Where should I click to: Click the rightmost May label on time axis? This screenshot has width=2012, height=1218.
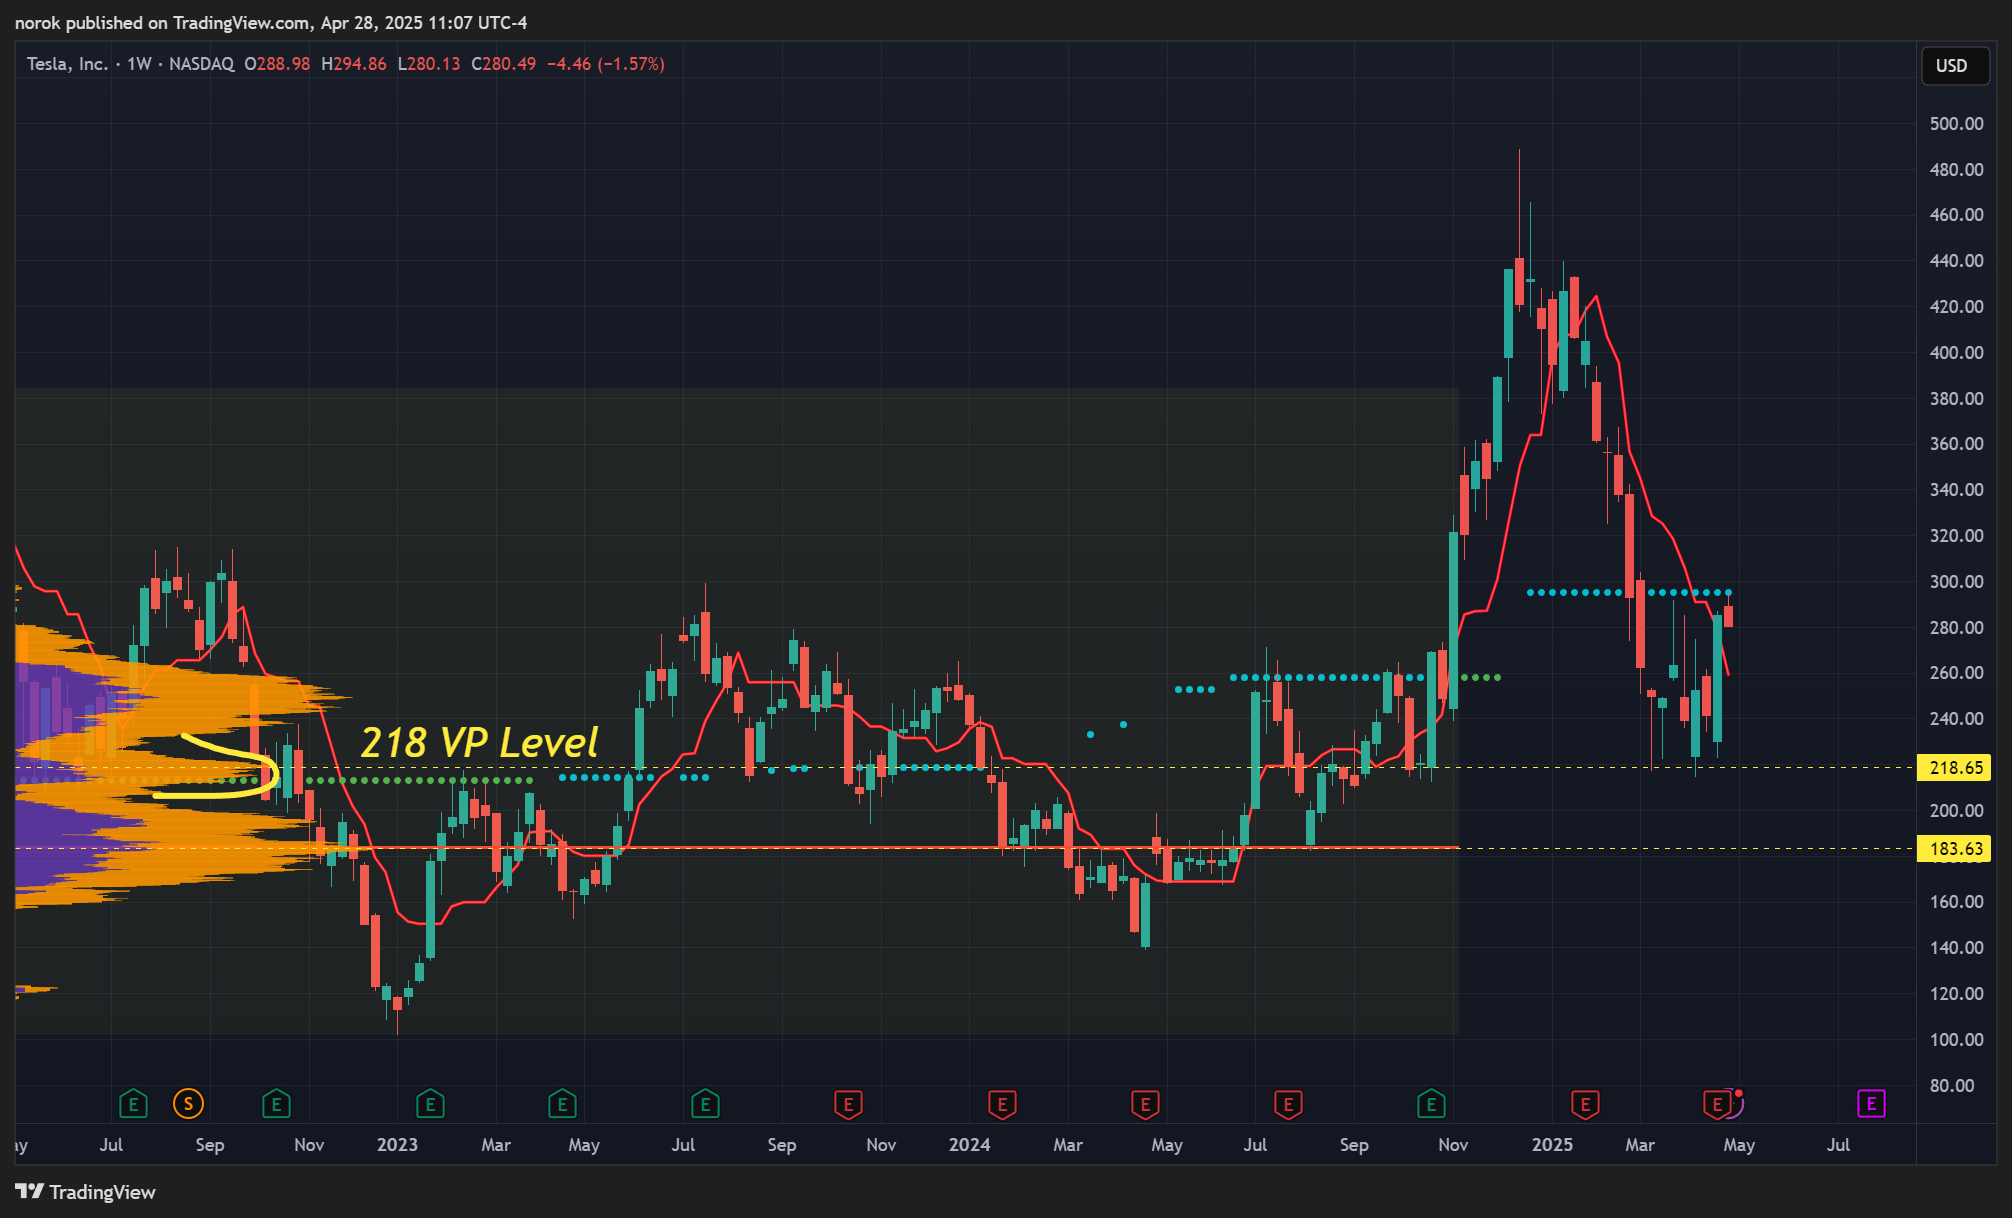(x=1739, y=1146)
